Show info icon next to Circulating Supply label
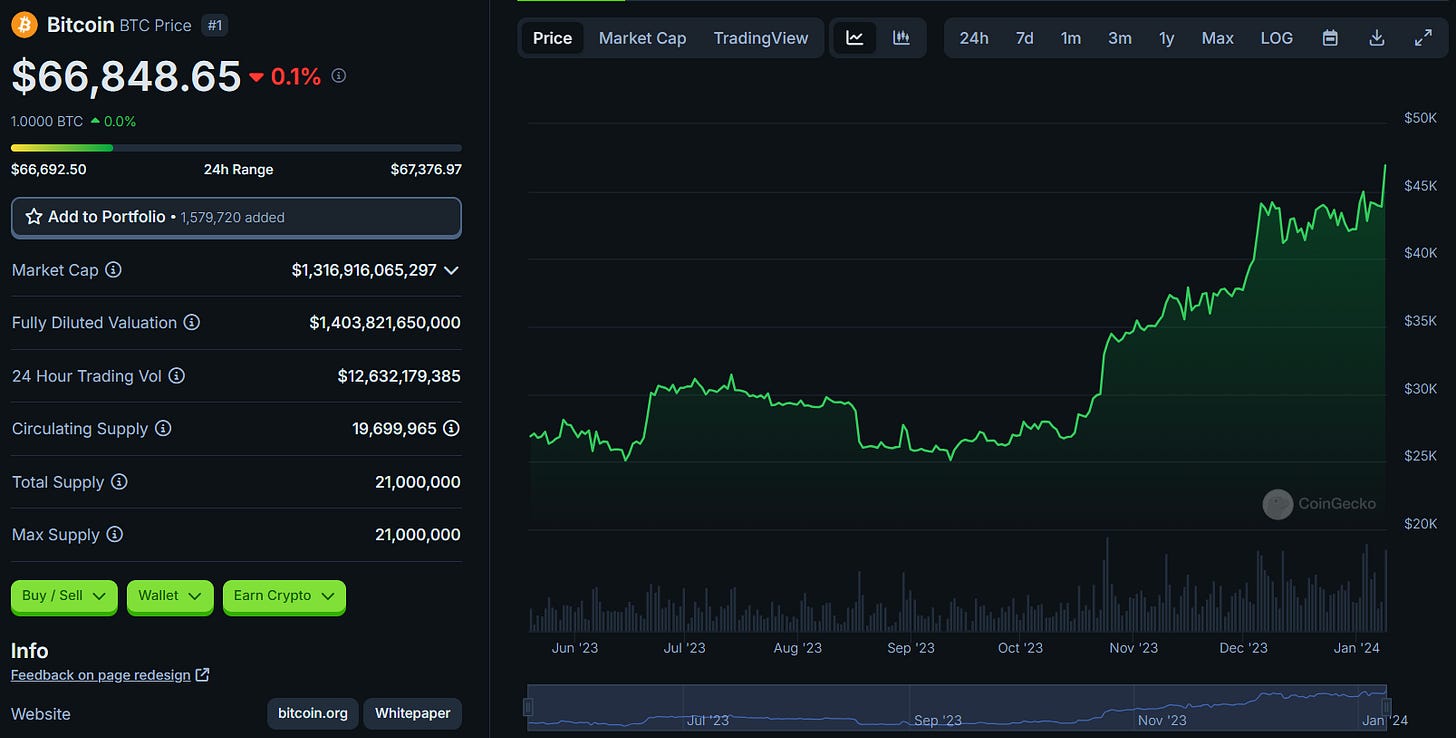The image size is (1456, 738). [x=163, y=428]
